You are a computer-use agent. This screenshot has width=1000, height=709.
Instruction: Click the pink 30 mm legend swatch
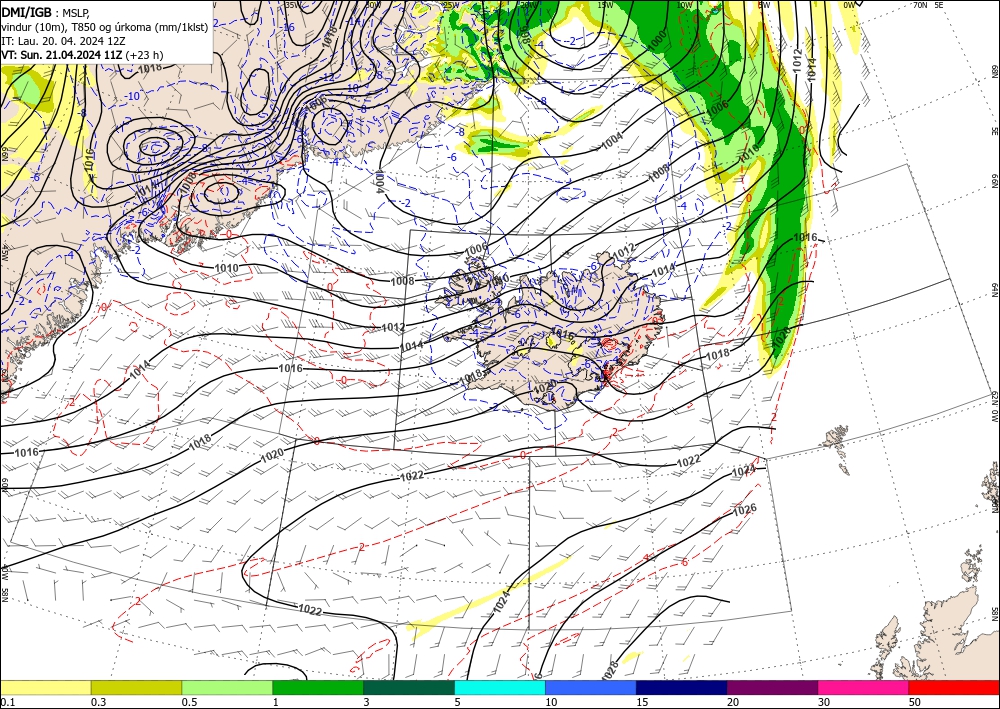tap(864, 687)
